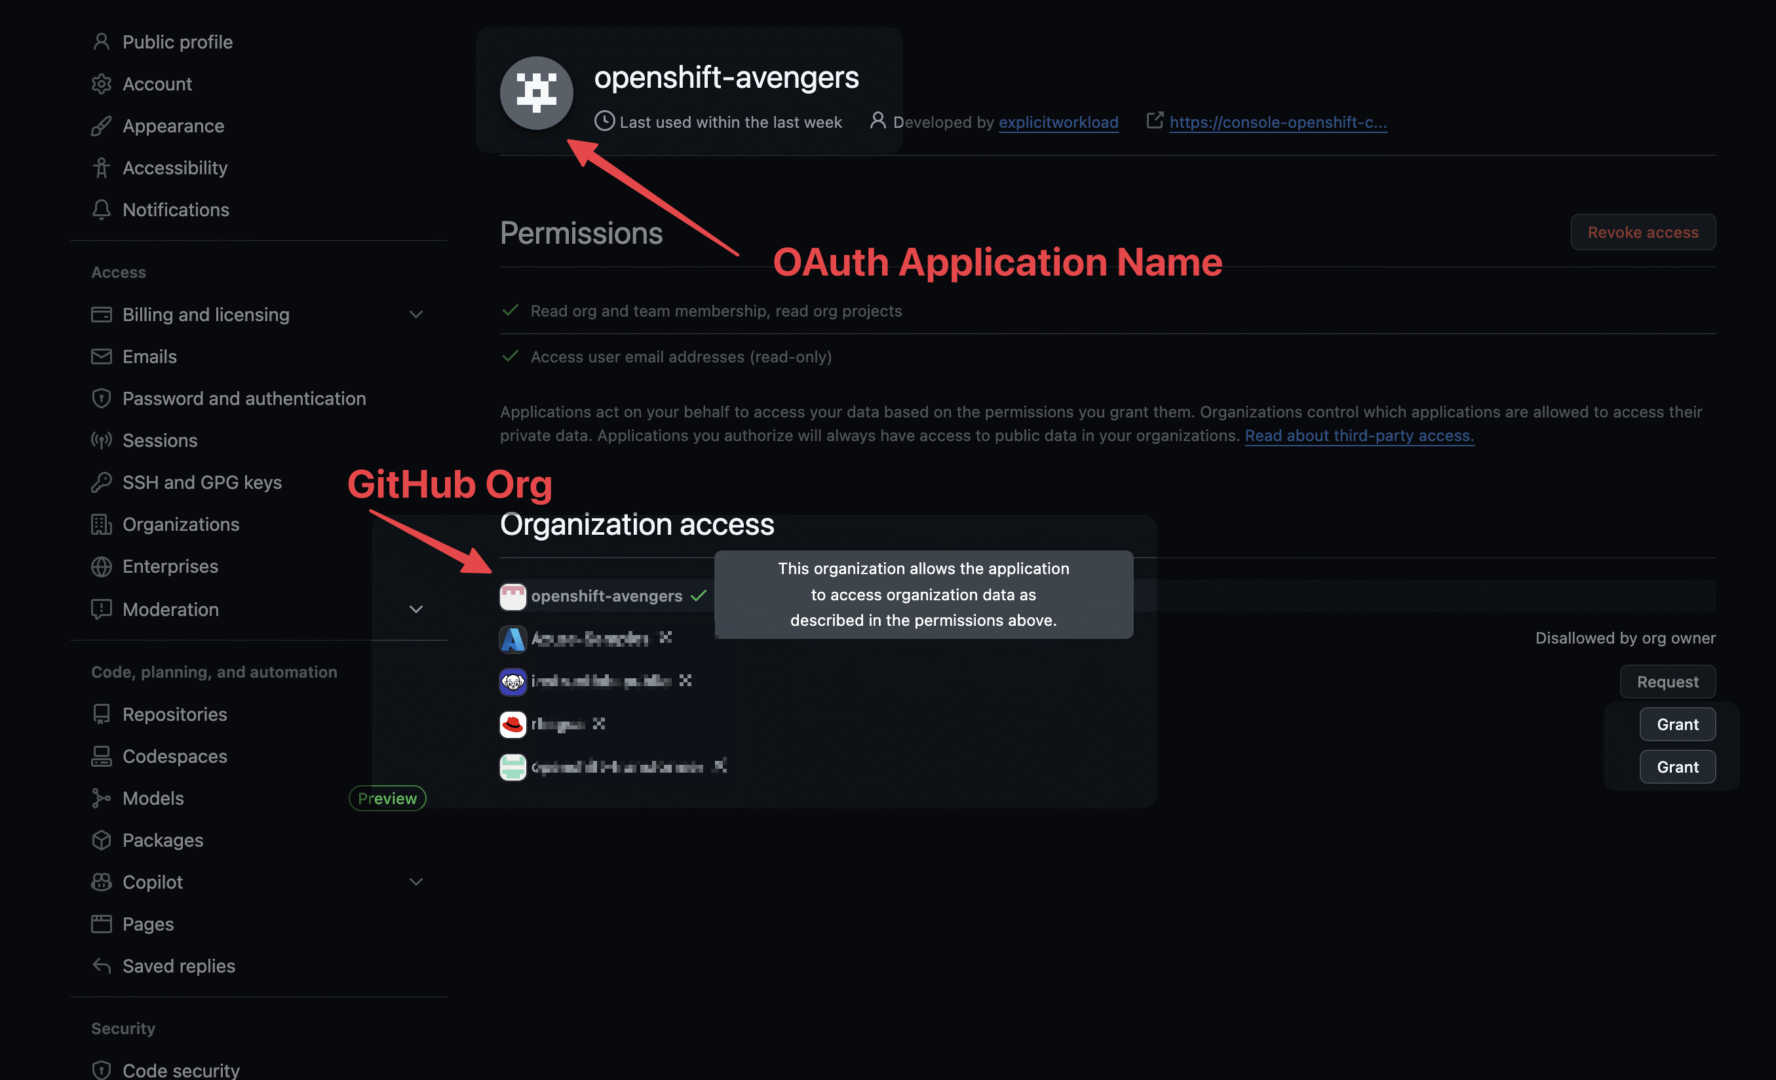This screenshot has height=1080, width=1776.
Task: Click 'Disallowed by org owner' text
Action: 1625,638
